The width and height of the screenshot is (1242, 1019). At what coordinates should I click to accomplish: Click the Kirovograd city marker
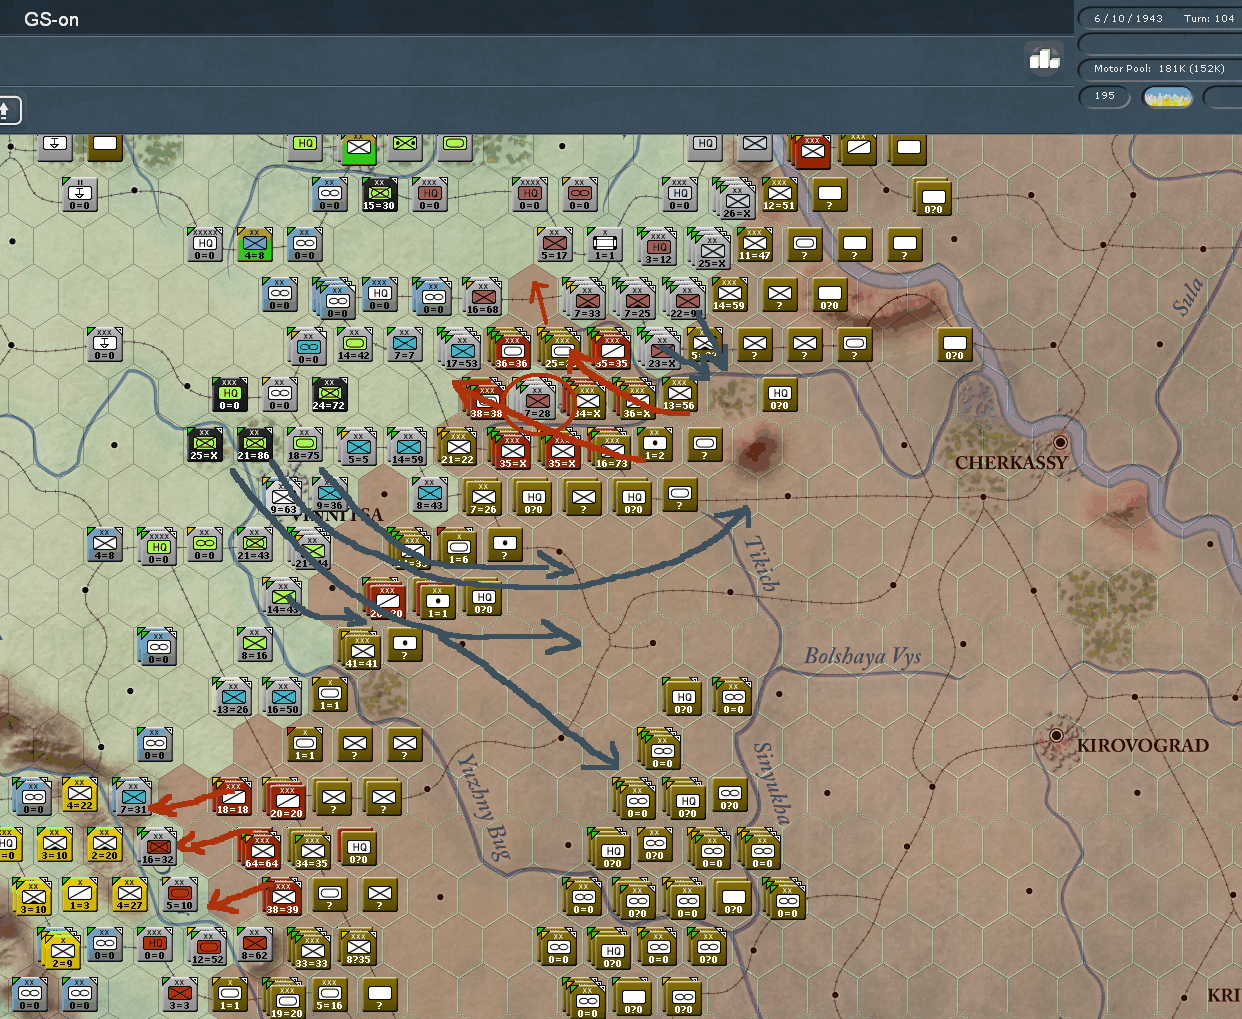coord(1055,737)
